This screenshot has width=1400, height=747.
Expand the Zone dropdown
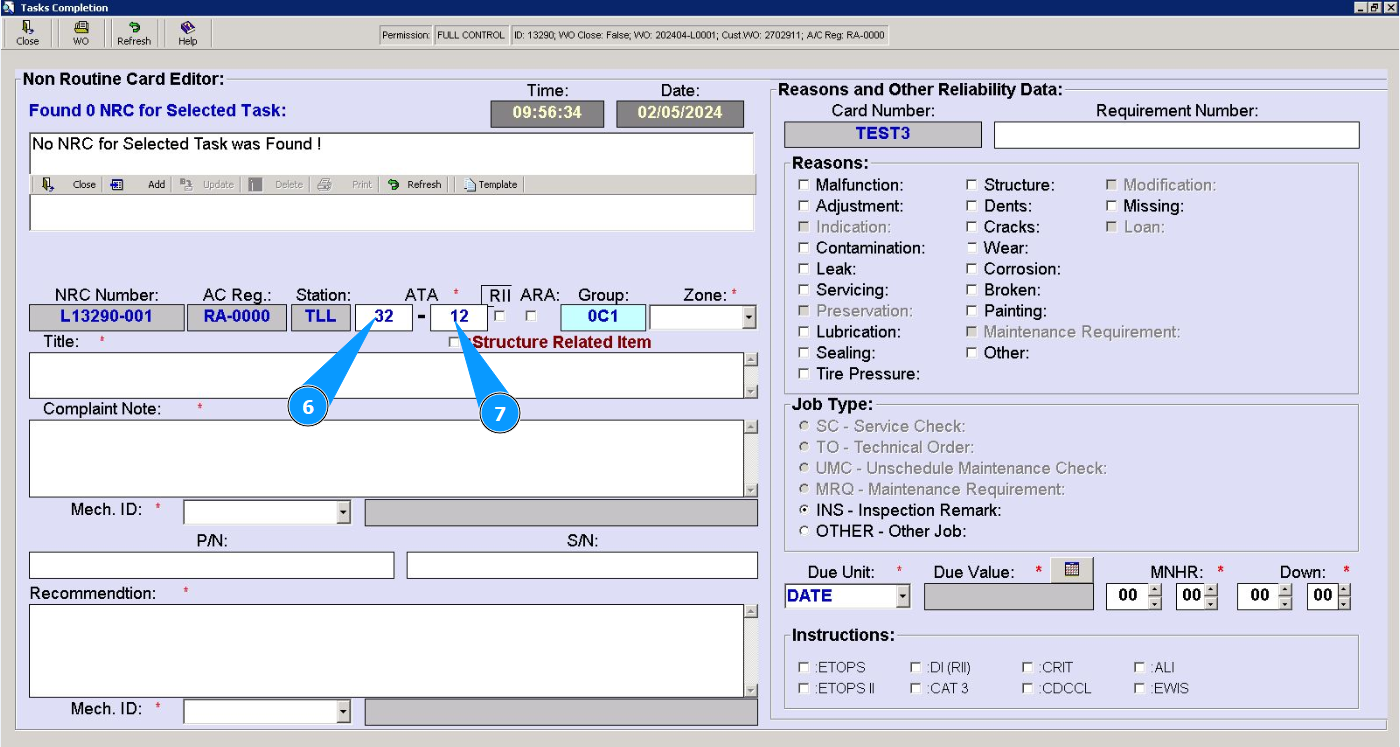click(x=748, y=318)
